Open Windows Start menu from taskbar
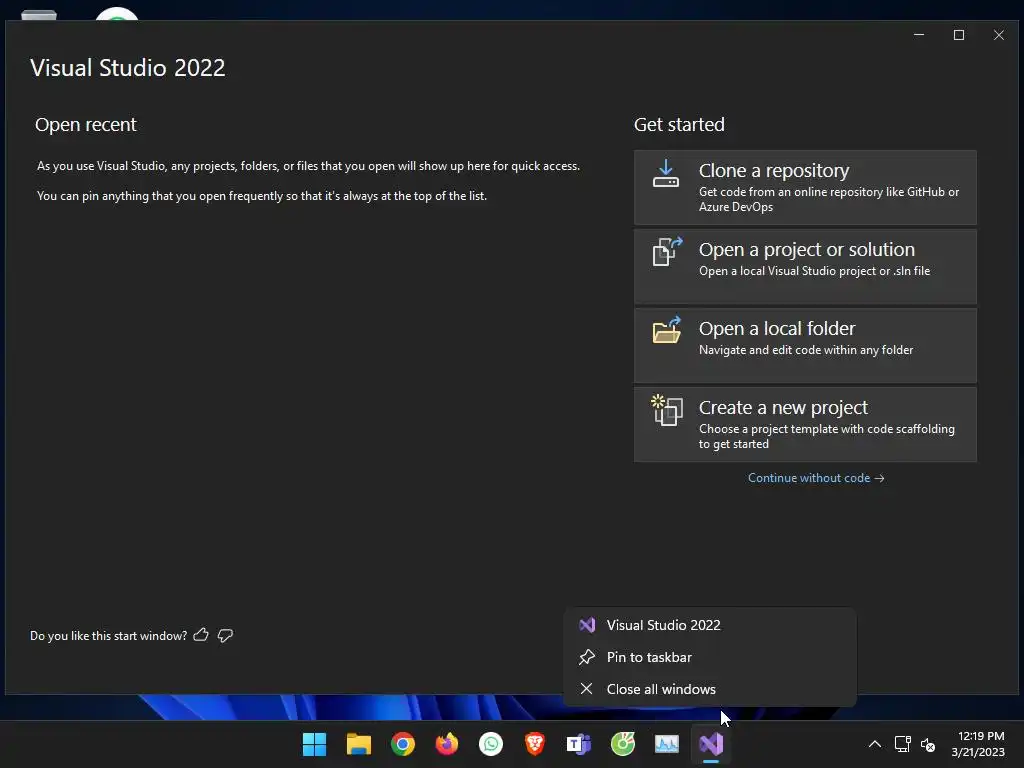Viewport: 1024px width, 768px height. pyautogui.click(x=314, y=744)
